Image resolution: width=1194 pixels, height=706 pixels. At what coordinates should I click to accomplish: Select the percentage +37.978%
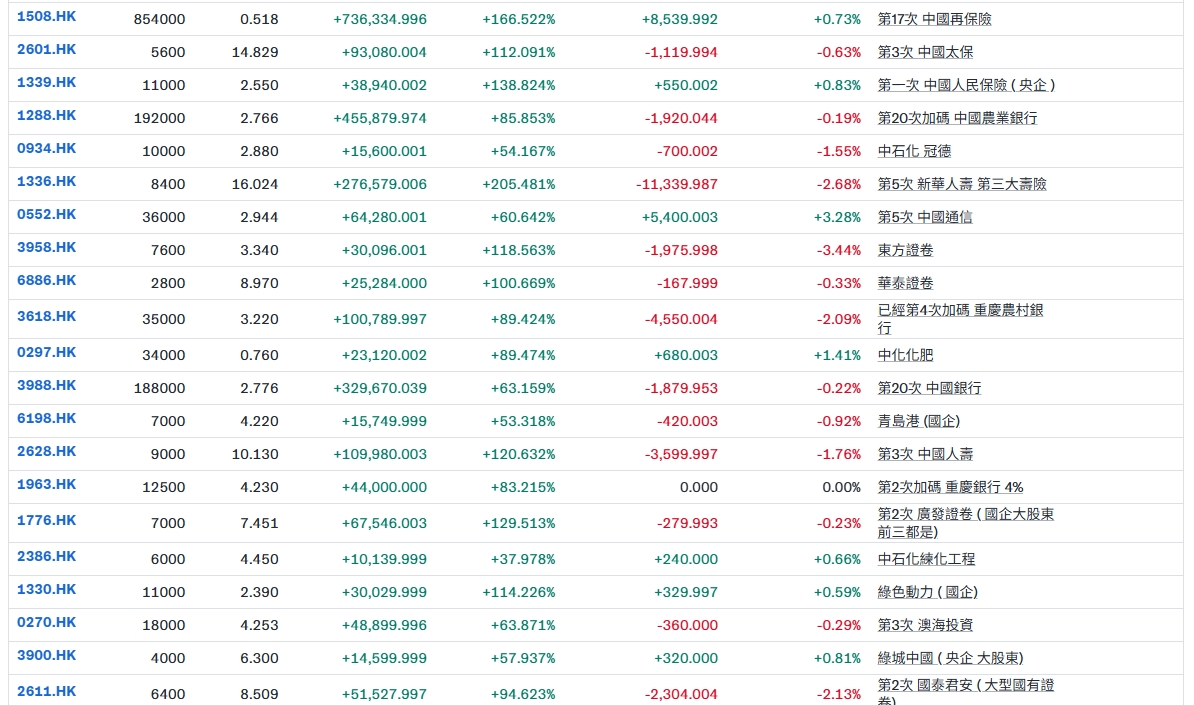click(523, 559)
